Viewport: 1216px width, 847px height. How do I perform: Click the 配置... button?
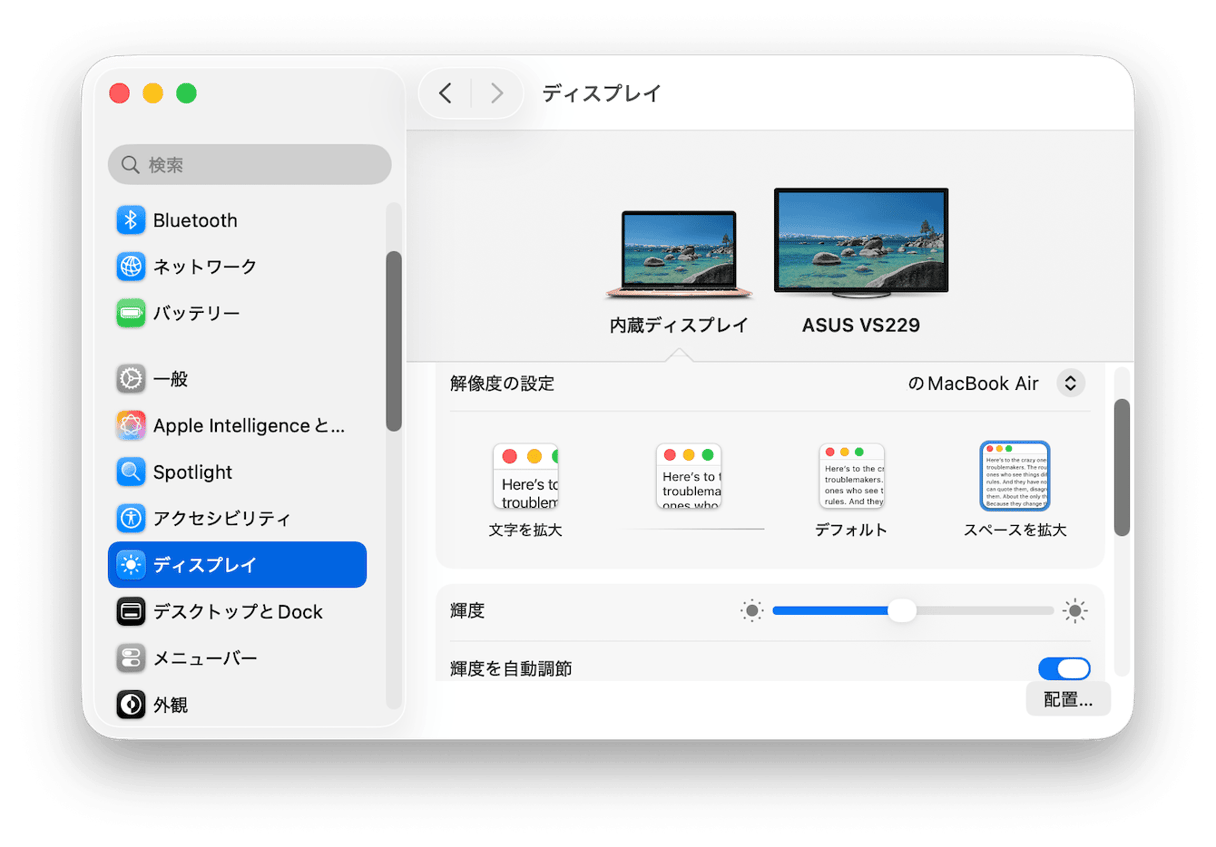pos(1068,700)
